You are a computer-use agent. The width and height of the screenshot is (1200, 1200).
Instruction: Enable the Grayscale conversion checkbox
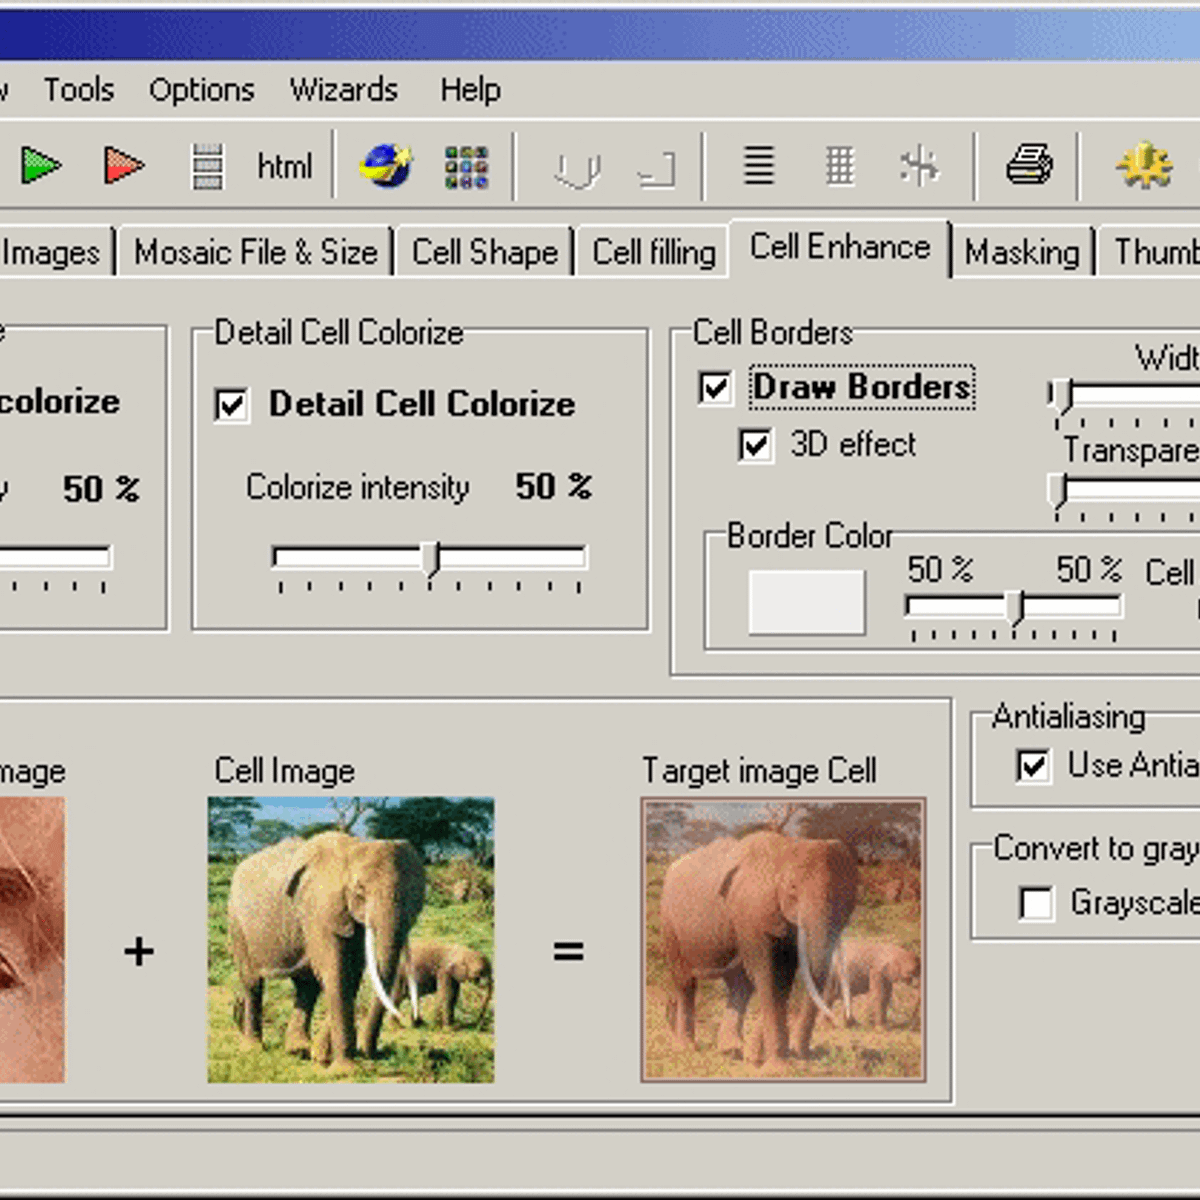click(1037, 904)
